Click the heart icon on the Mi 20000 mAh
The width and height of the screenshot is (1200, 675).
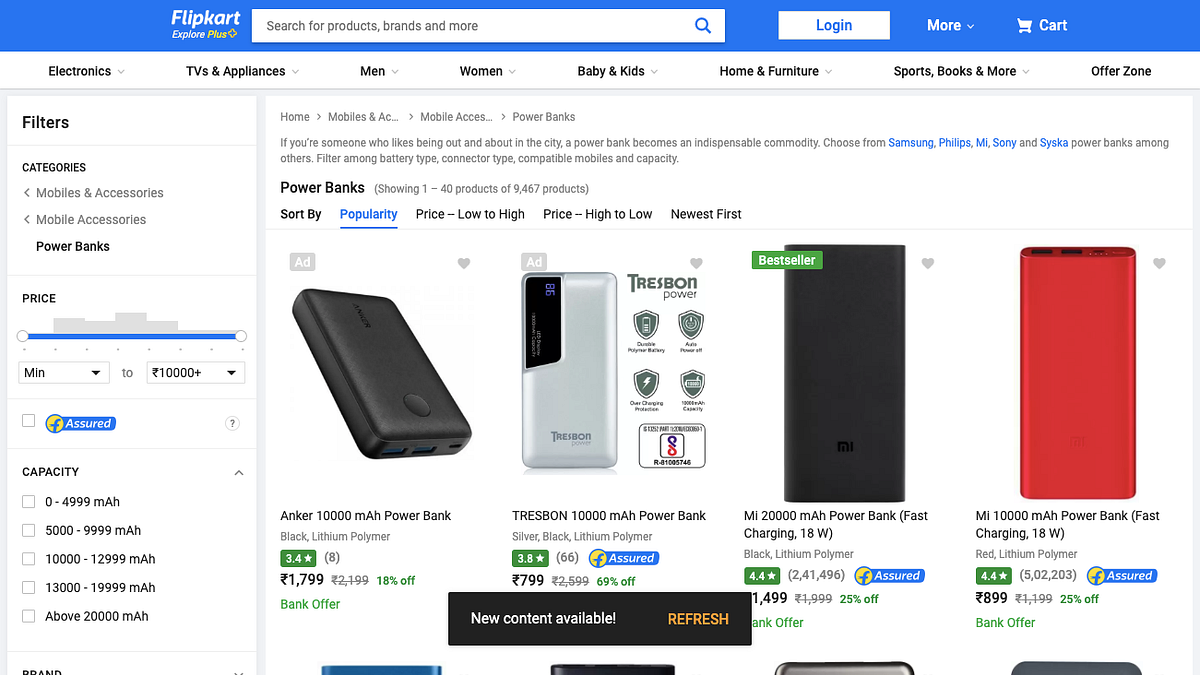point(927,263)
